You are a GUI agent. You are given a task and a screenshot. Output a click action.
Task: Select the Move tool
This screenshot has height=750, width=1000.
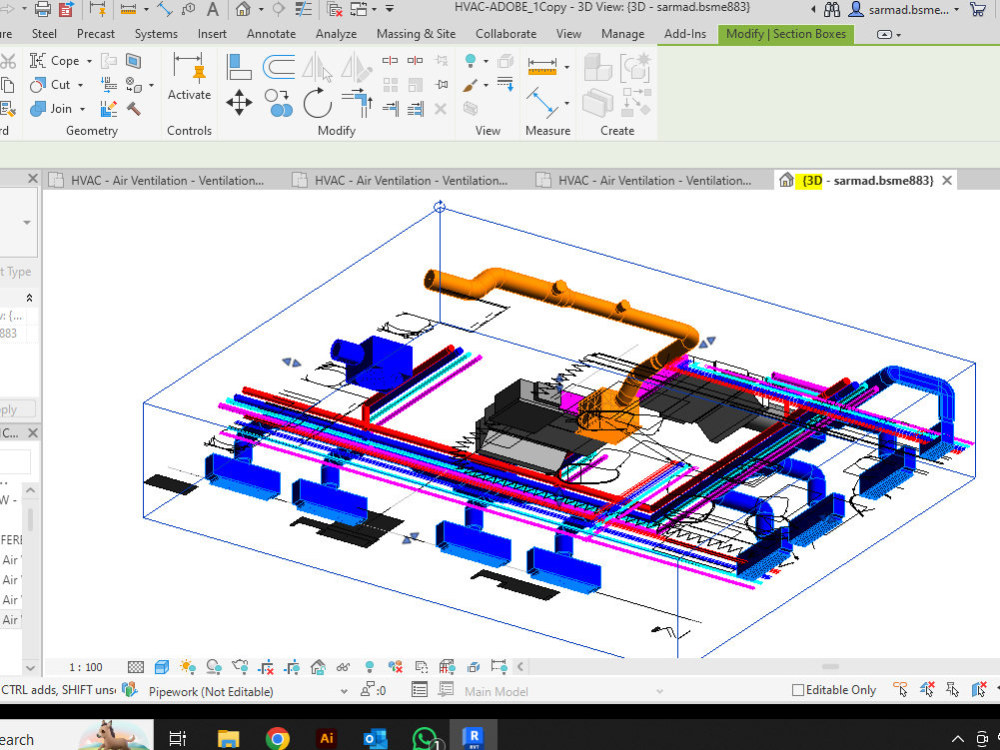click(239, 103)
